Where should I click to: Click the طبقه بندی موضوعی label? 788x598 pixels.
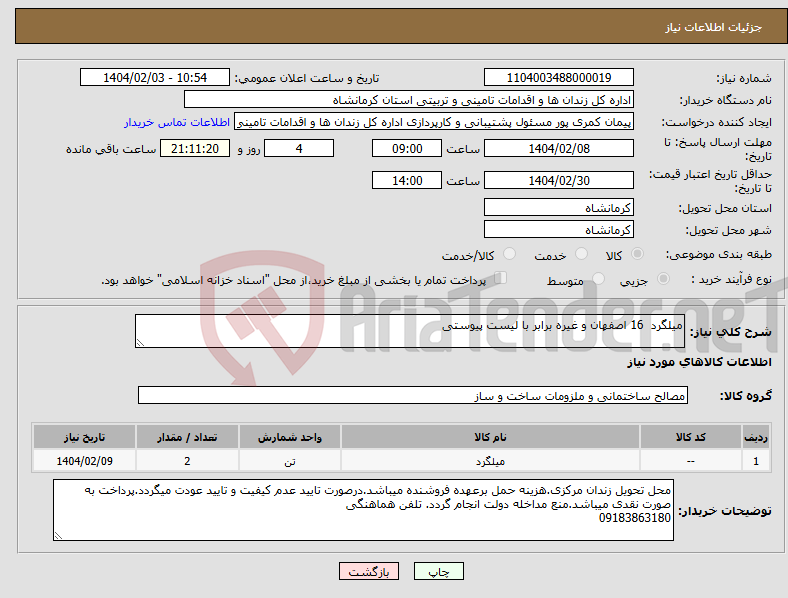click(x=719, y=255)
